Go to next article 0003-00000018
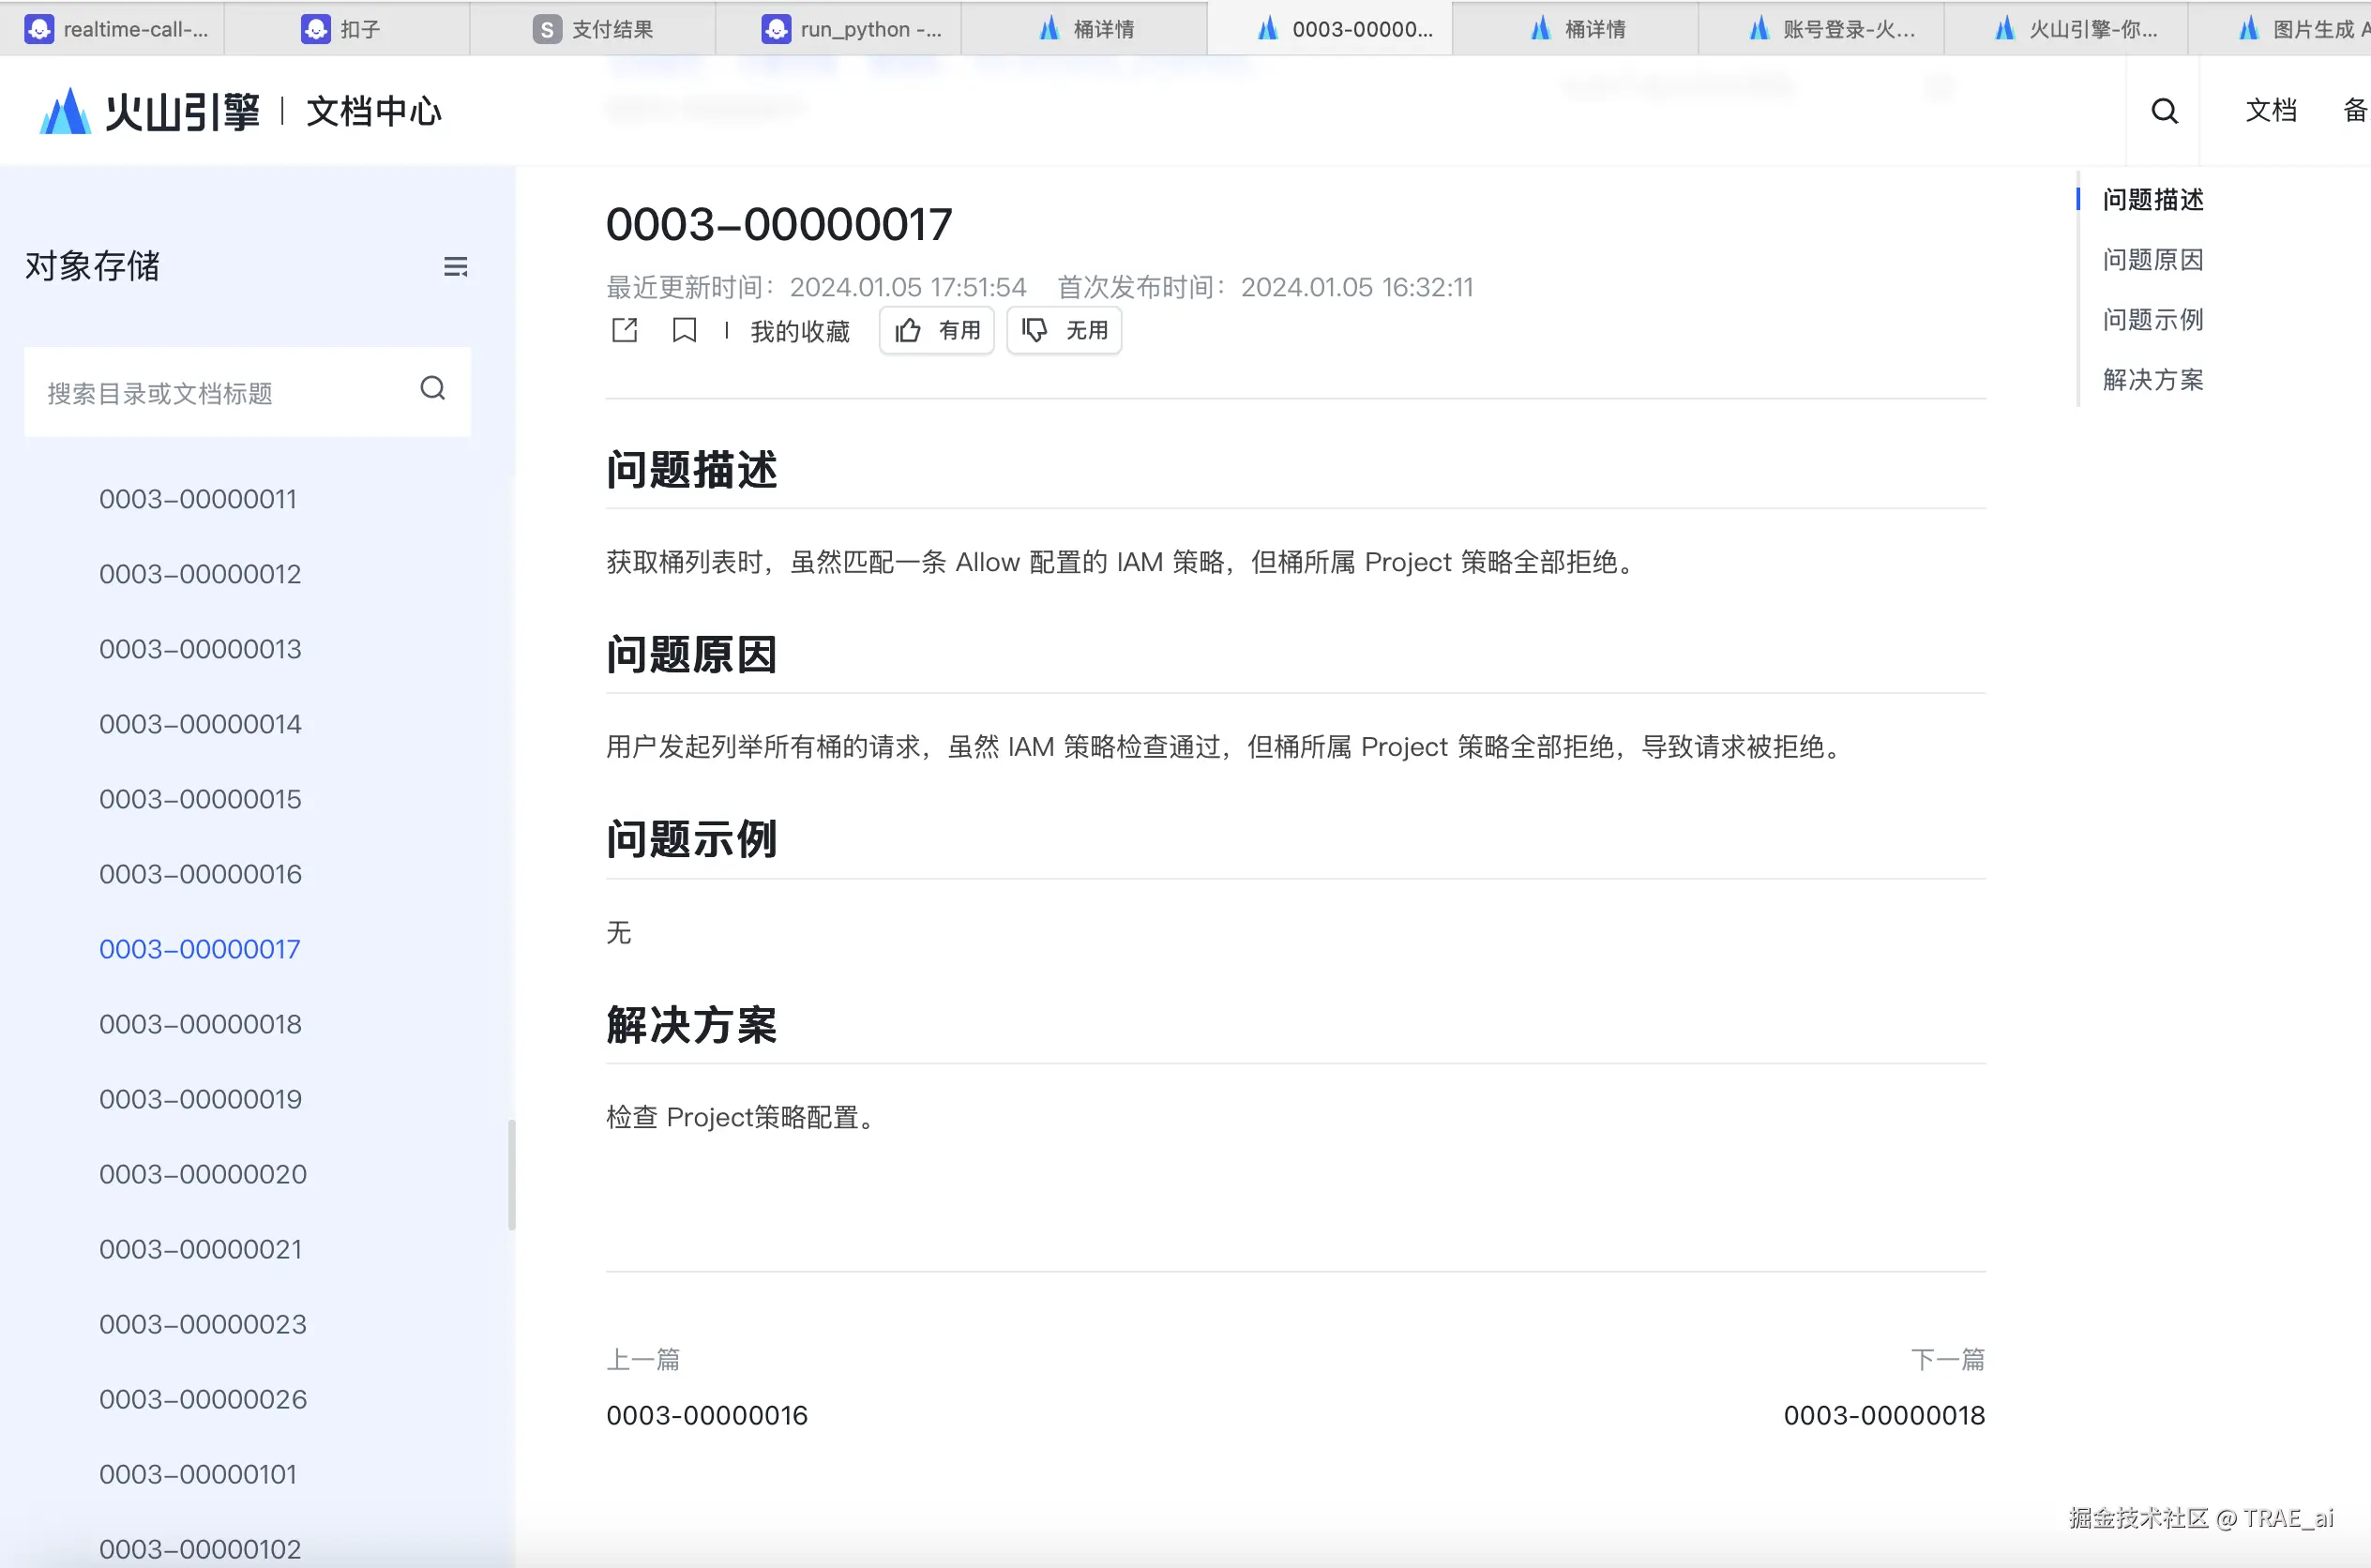 tap(1884, 1415)
